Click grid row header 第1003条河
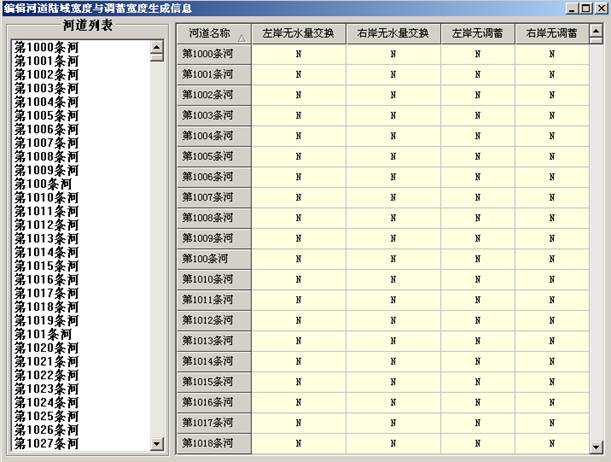This screenshot has width=611, height=462. [213, 115]
